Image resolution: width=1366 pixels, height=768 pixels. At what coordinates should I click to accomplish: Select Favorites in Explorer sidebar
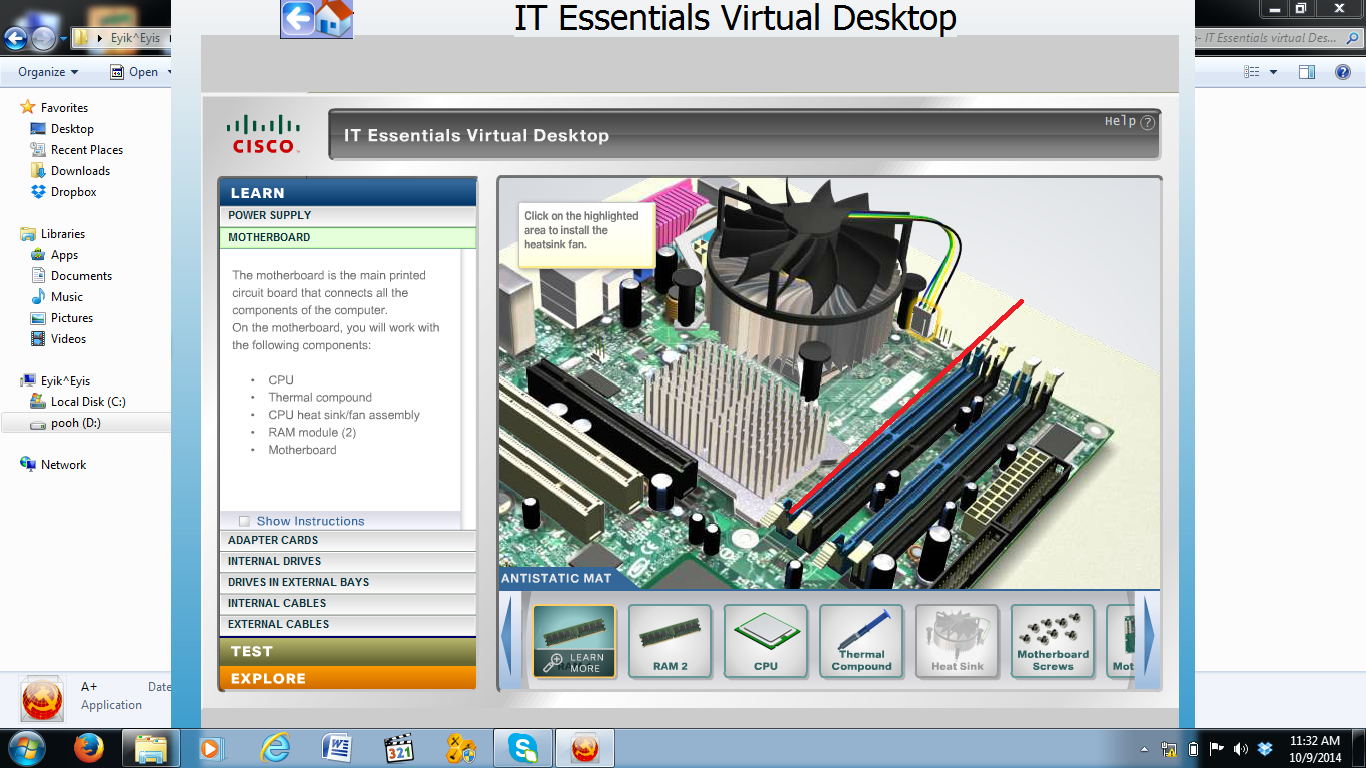[64, 108]
